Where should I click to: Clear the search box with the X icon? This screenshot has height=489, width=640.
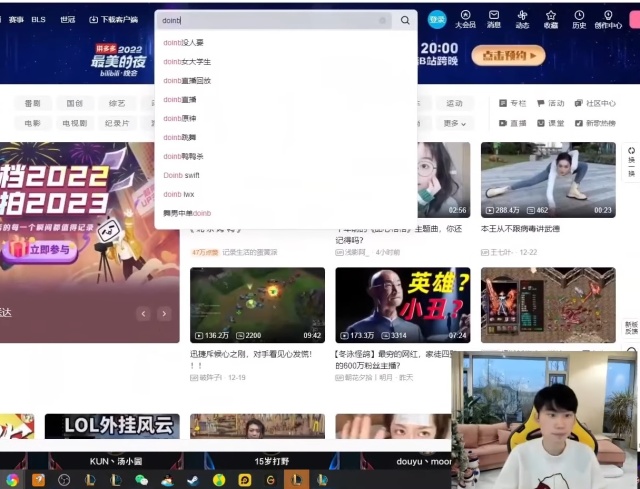[x=382, y=20]
